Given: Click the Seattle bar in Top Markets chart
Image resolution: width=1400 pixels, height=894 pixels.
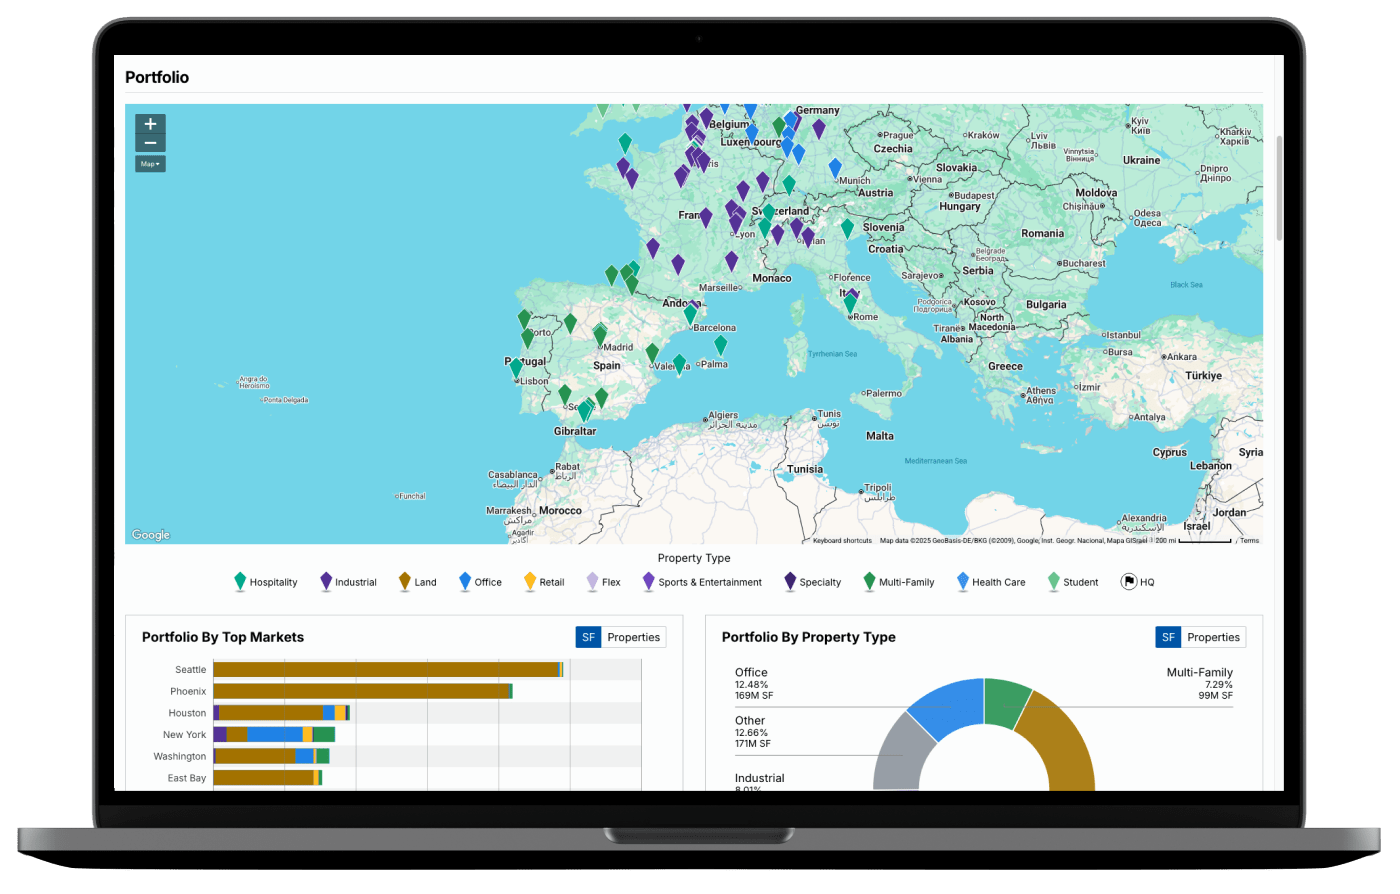Looking at the screenshot, I should (385, 669).
